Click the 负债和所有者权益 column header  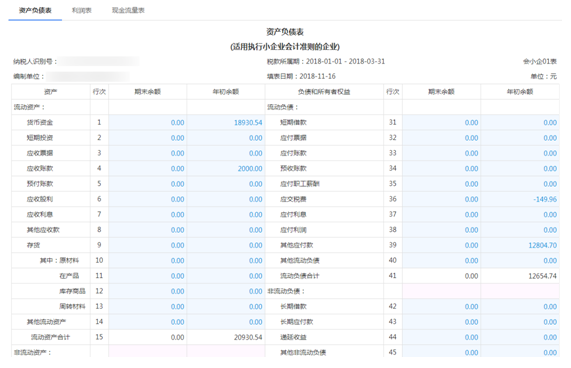[x=324, y=92]
